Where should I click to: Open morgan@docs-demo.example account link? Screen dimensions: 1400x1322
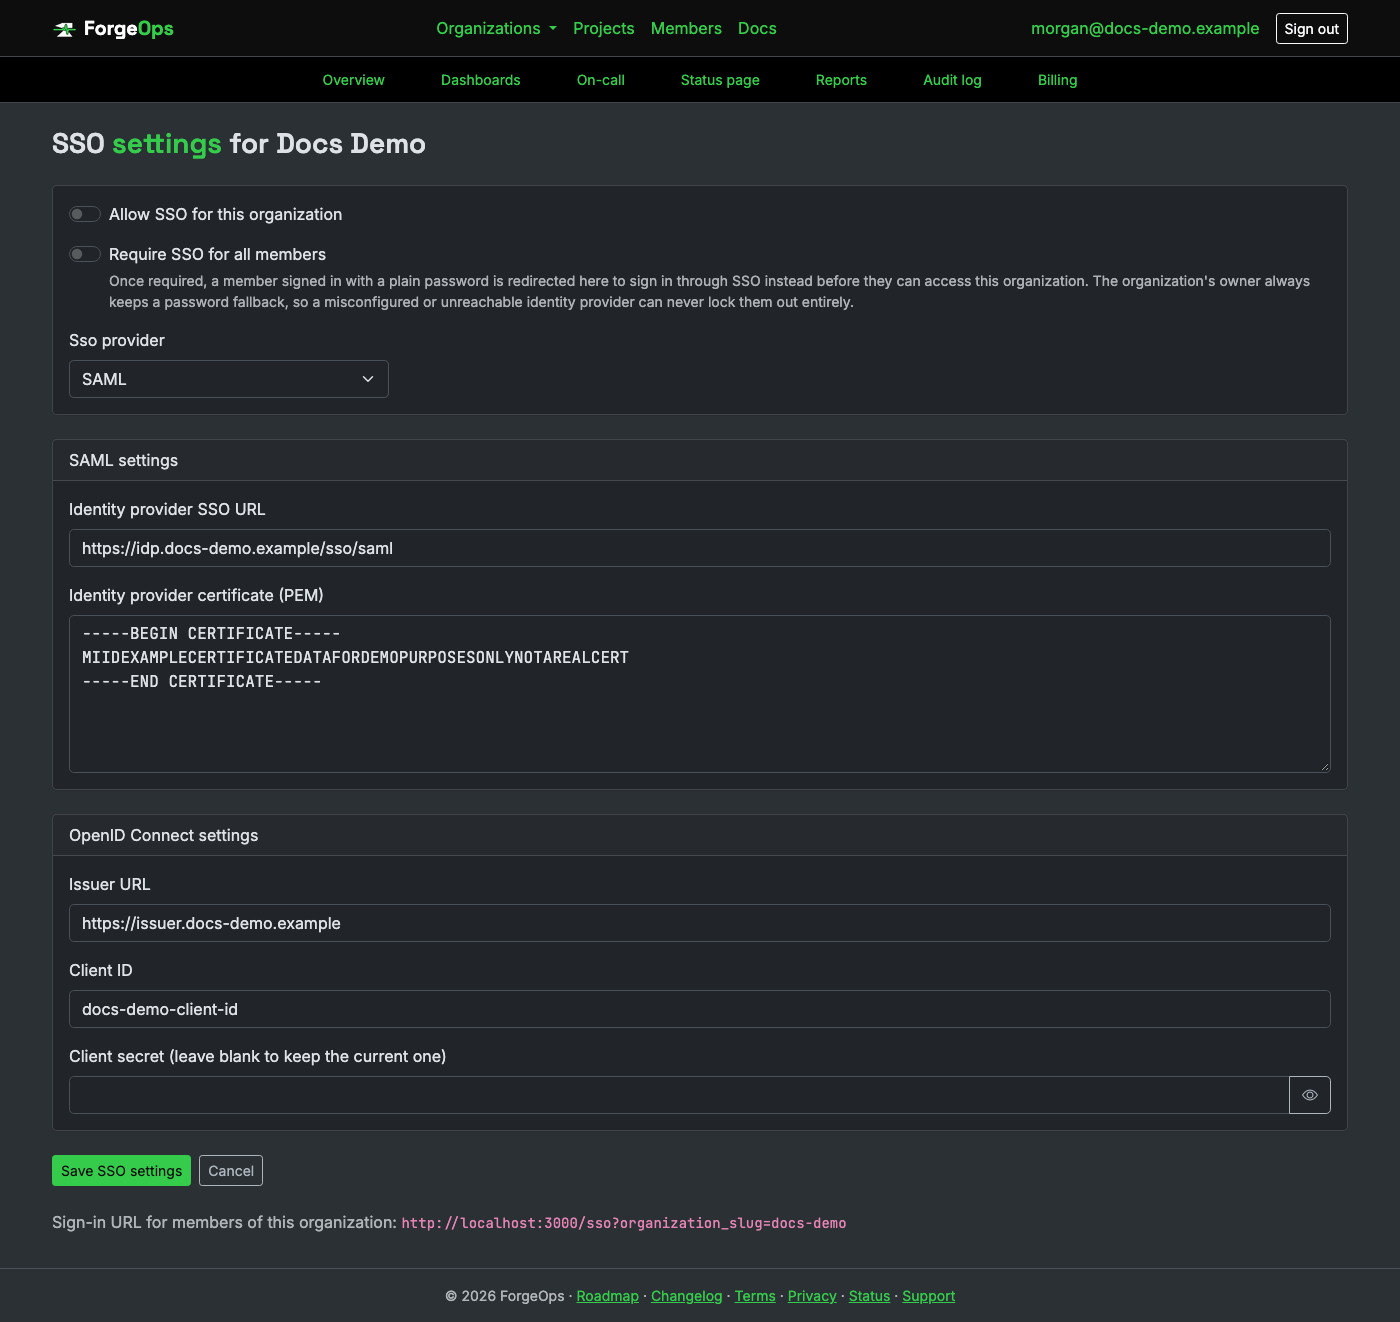pyautogui.click(x=1145, y=28)
